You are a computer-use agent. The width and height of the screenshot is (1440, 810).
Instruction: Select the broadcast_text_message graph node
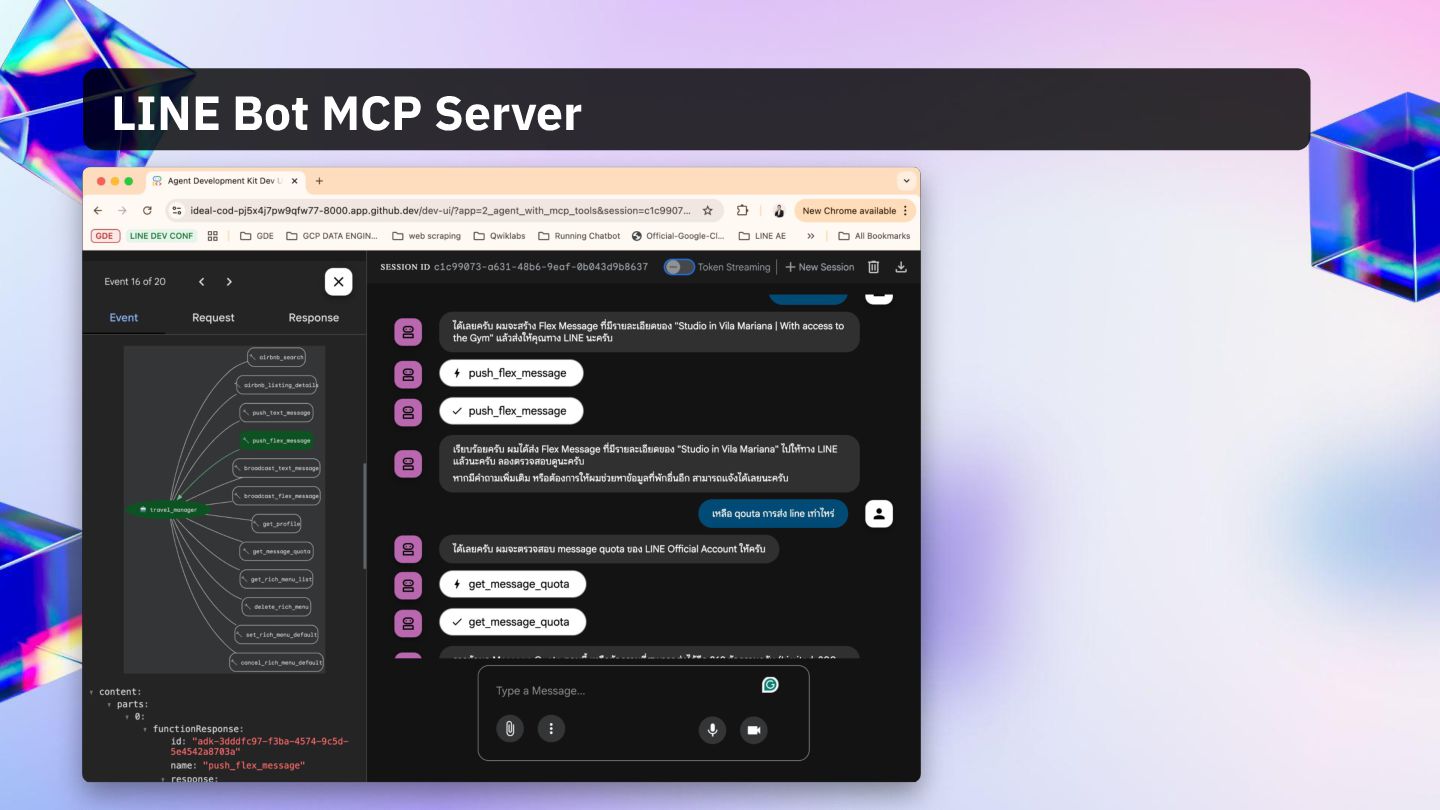(276, 468)
